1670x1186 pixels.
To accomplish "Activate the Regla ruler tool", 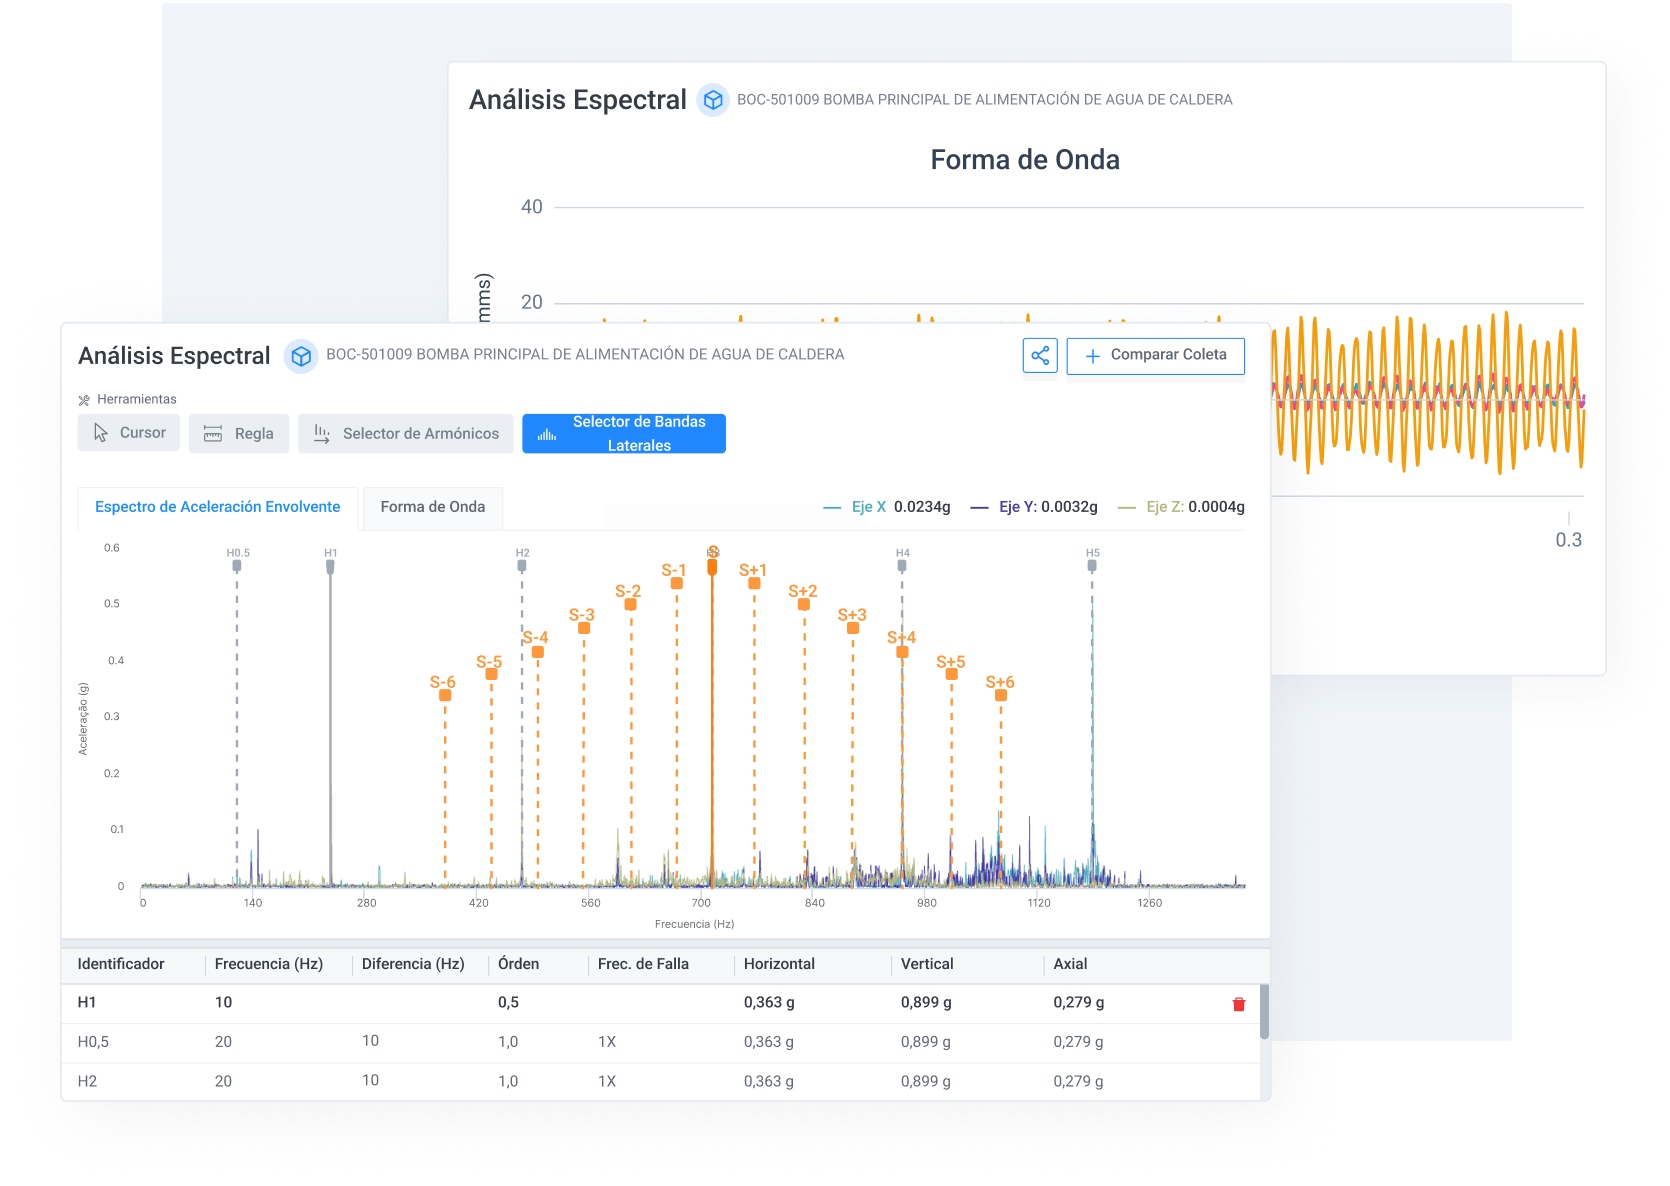I will point(239,434).
